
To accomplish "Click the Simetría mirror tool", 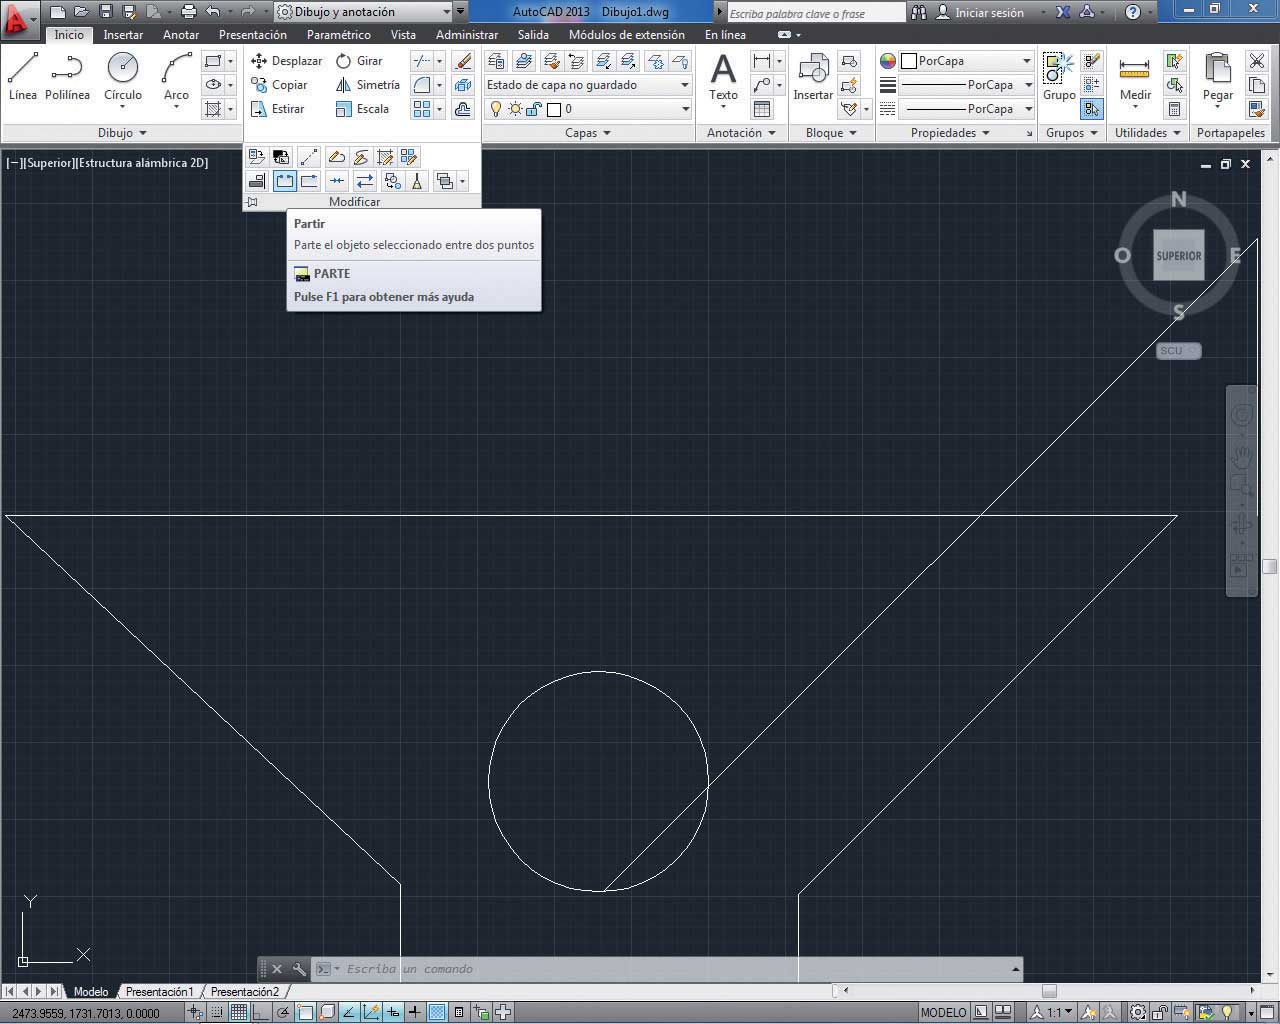I will point(367,85).
